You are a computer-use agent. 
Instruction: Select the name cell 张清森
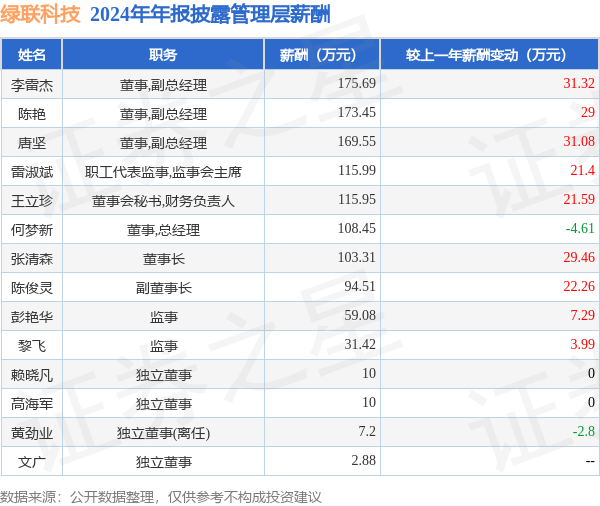pos(31,259)
